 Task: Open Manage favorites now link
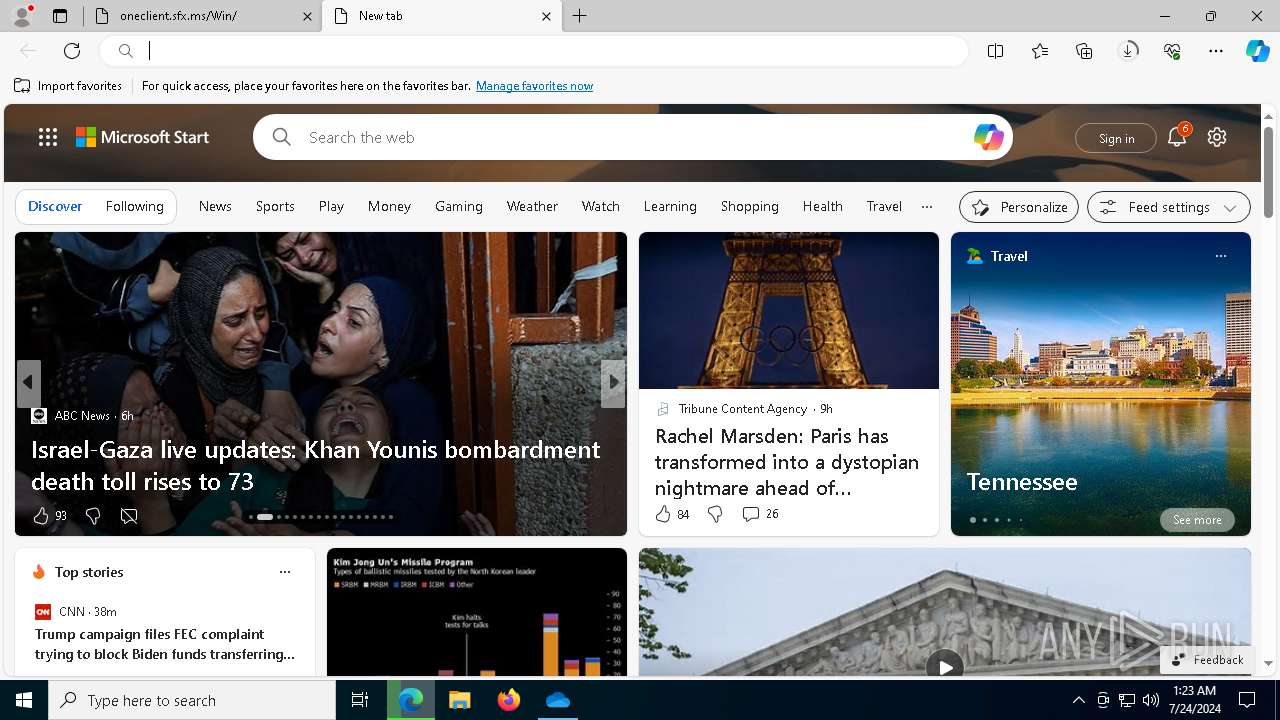[535, 86]
